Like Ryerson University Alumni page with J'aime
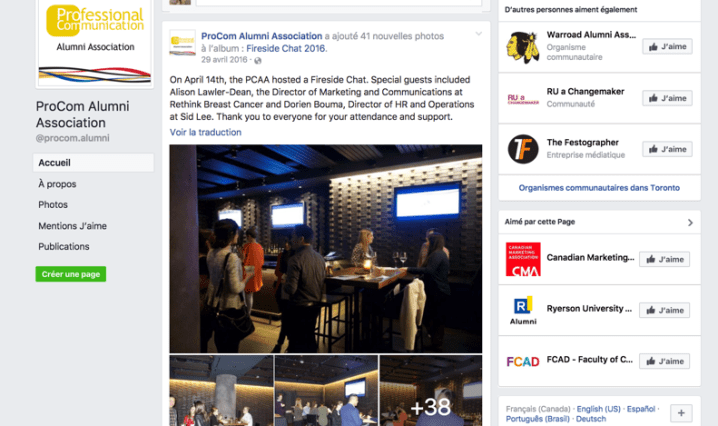 (664, 311)
